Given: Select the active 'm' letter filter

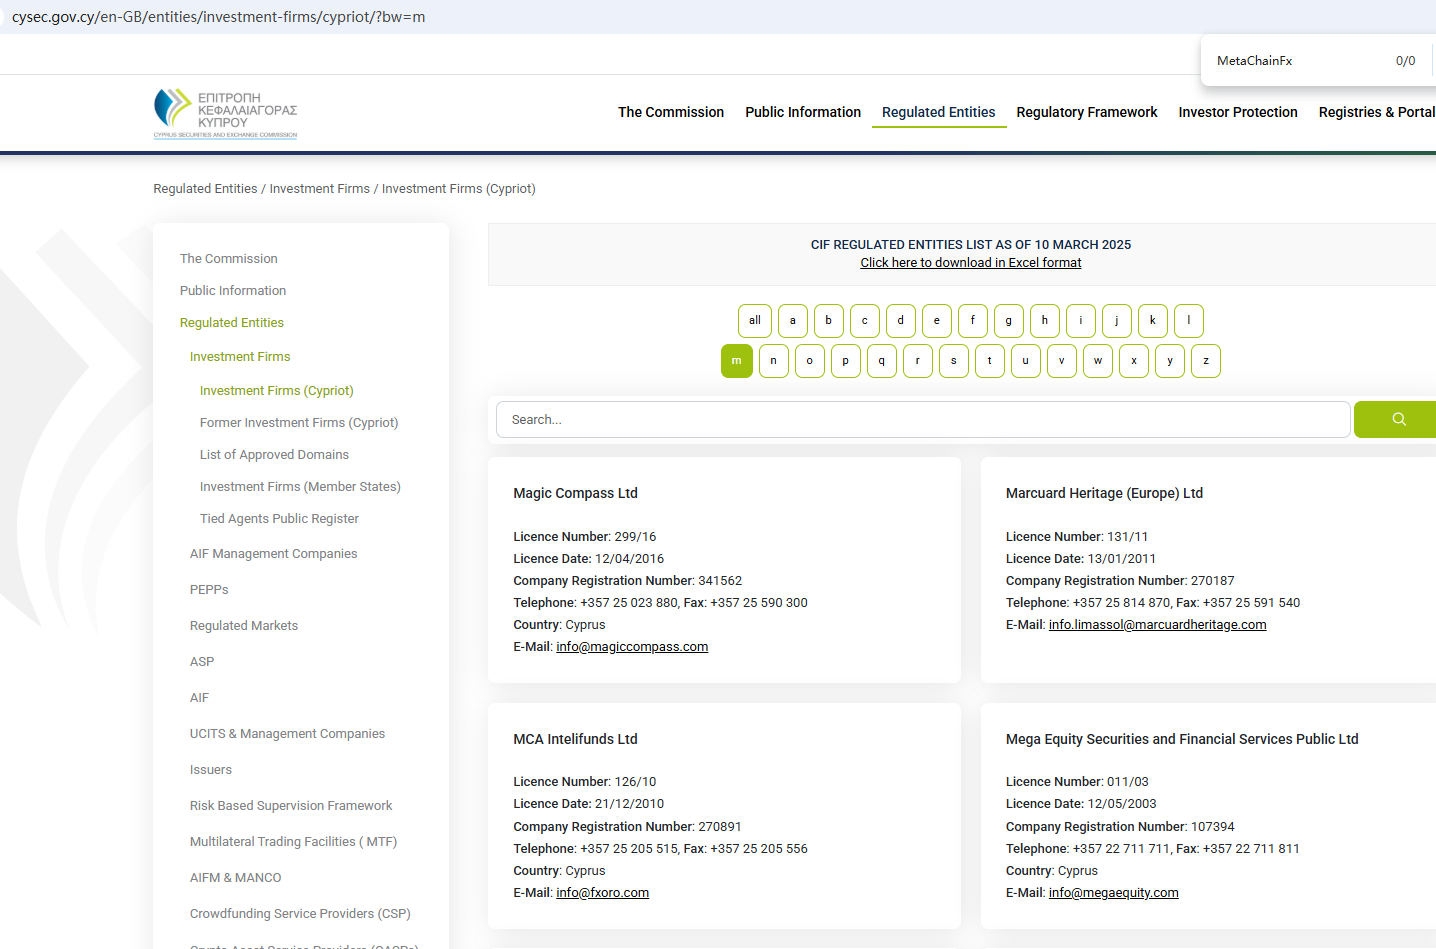Looking at the screenshot, I should click(x=736, y=361).
